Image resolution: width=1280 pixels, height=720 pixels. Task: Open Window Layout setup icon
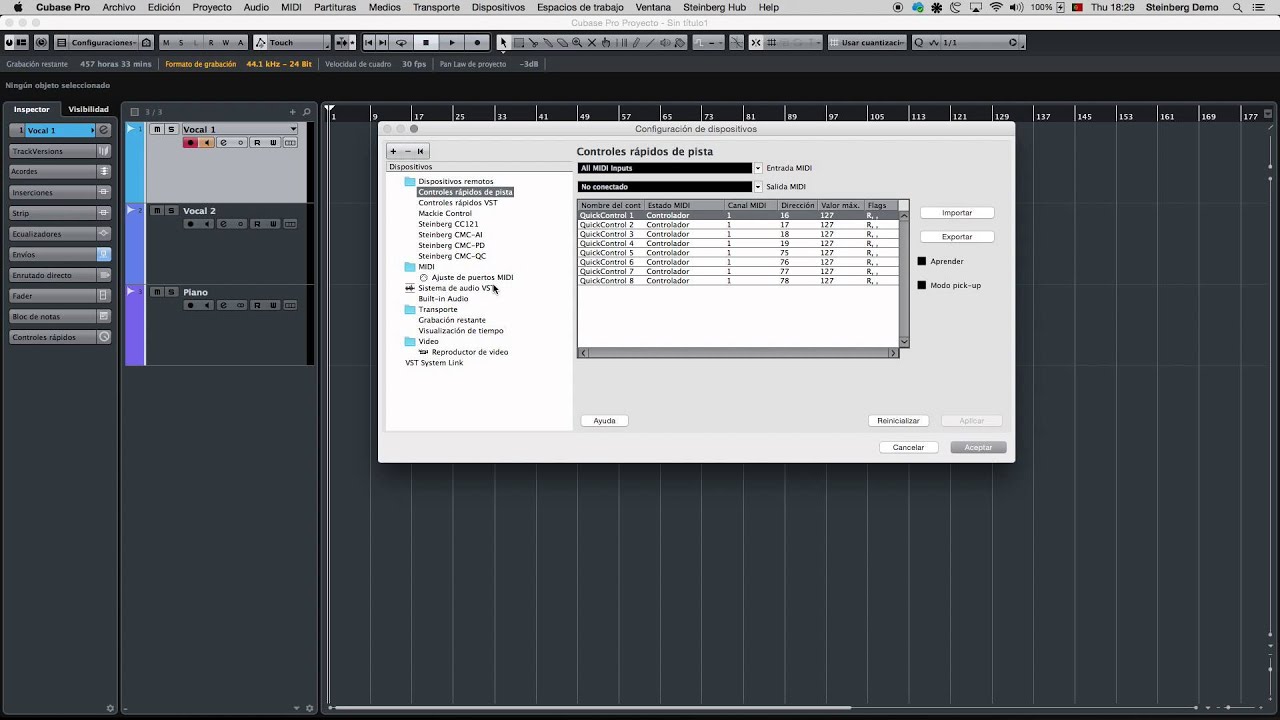[21, 43]
